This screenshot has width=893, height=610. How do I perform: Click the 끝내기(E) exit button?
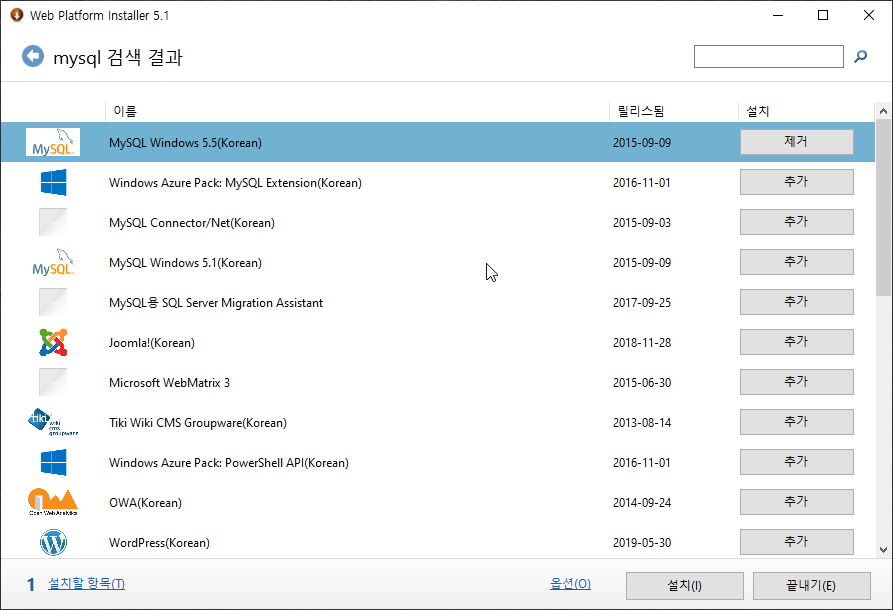812,586
